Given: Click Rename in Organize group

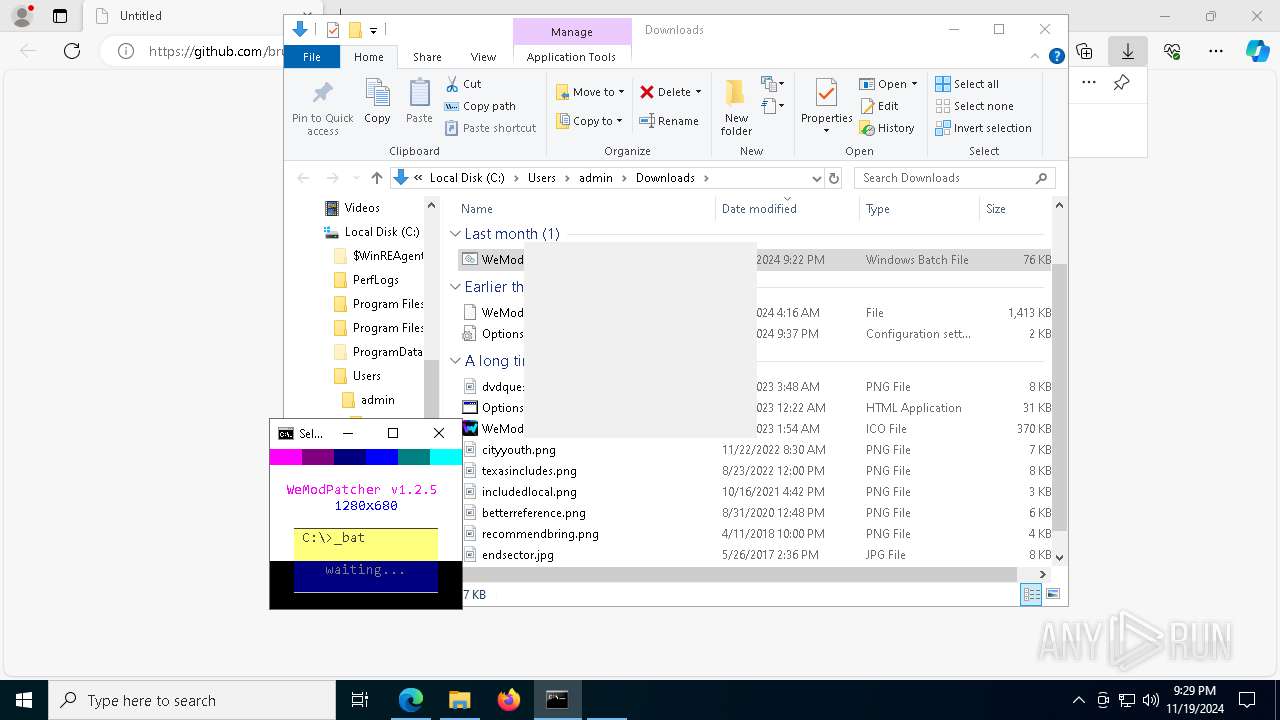Looking at the screenshot, I should pyautogui.click(x=669, y=121).
